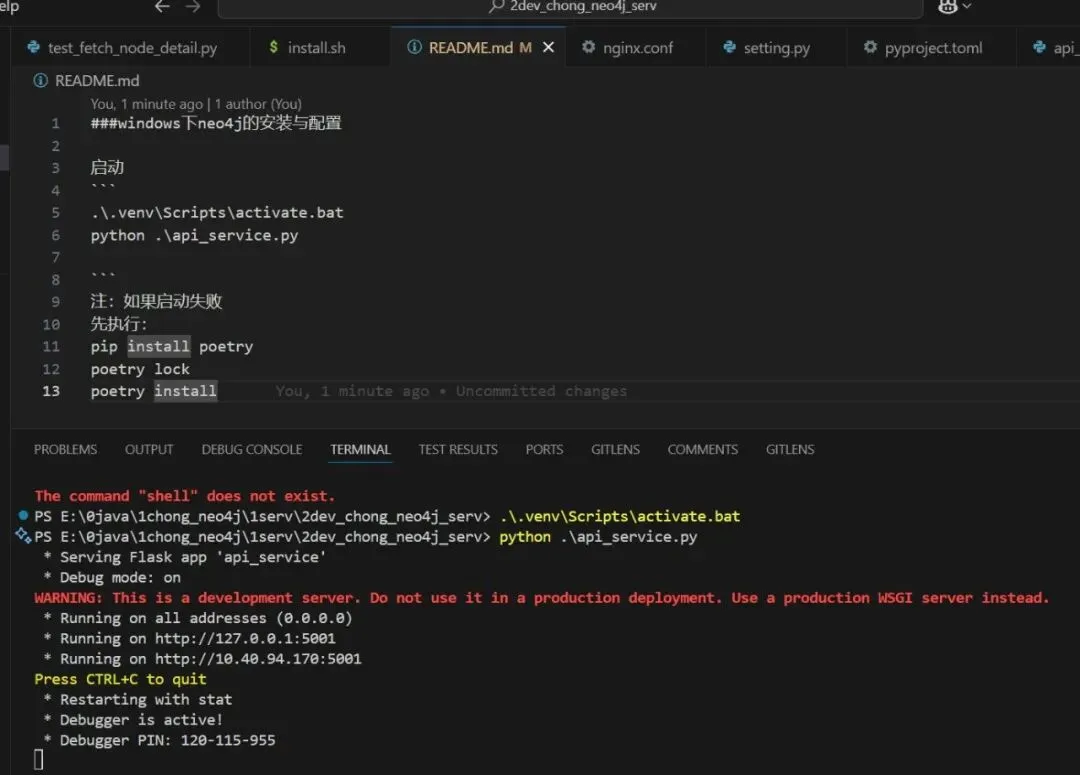The image size is (1080, 775).
Task: Open http://10.40.94.170:5001 link in terminal
Action: click(258, 659)
